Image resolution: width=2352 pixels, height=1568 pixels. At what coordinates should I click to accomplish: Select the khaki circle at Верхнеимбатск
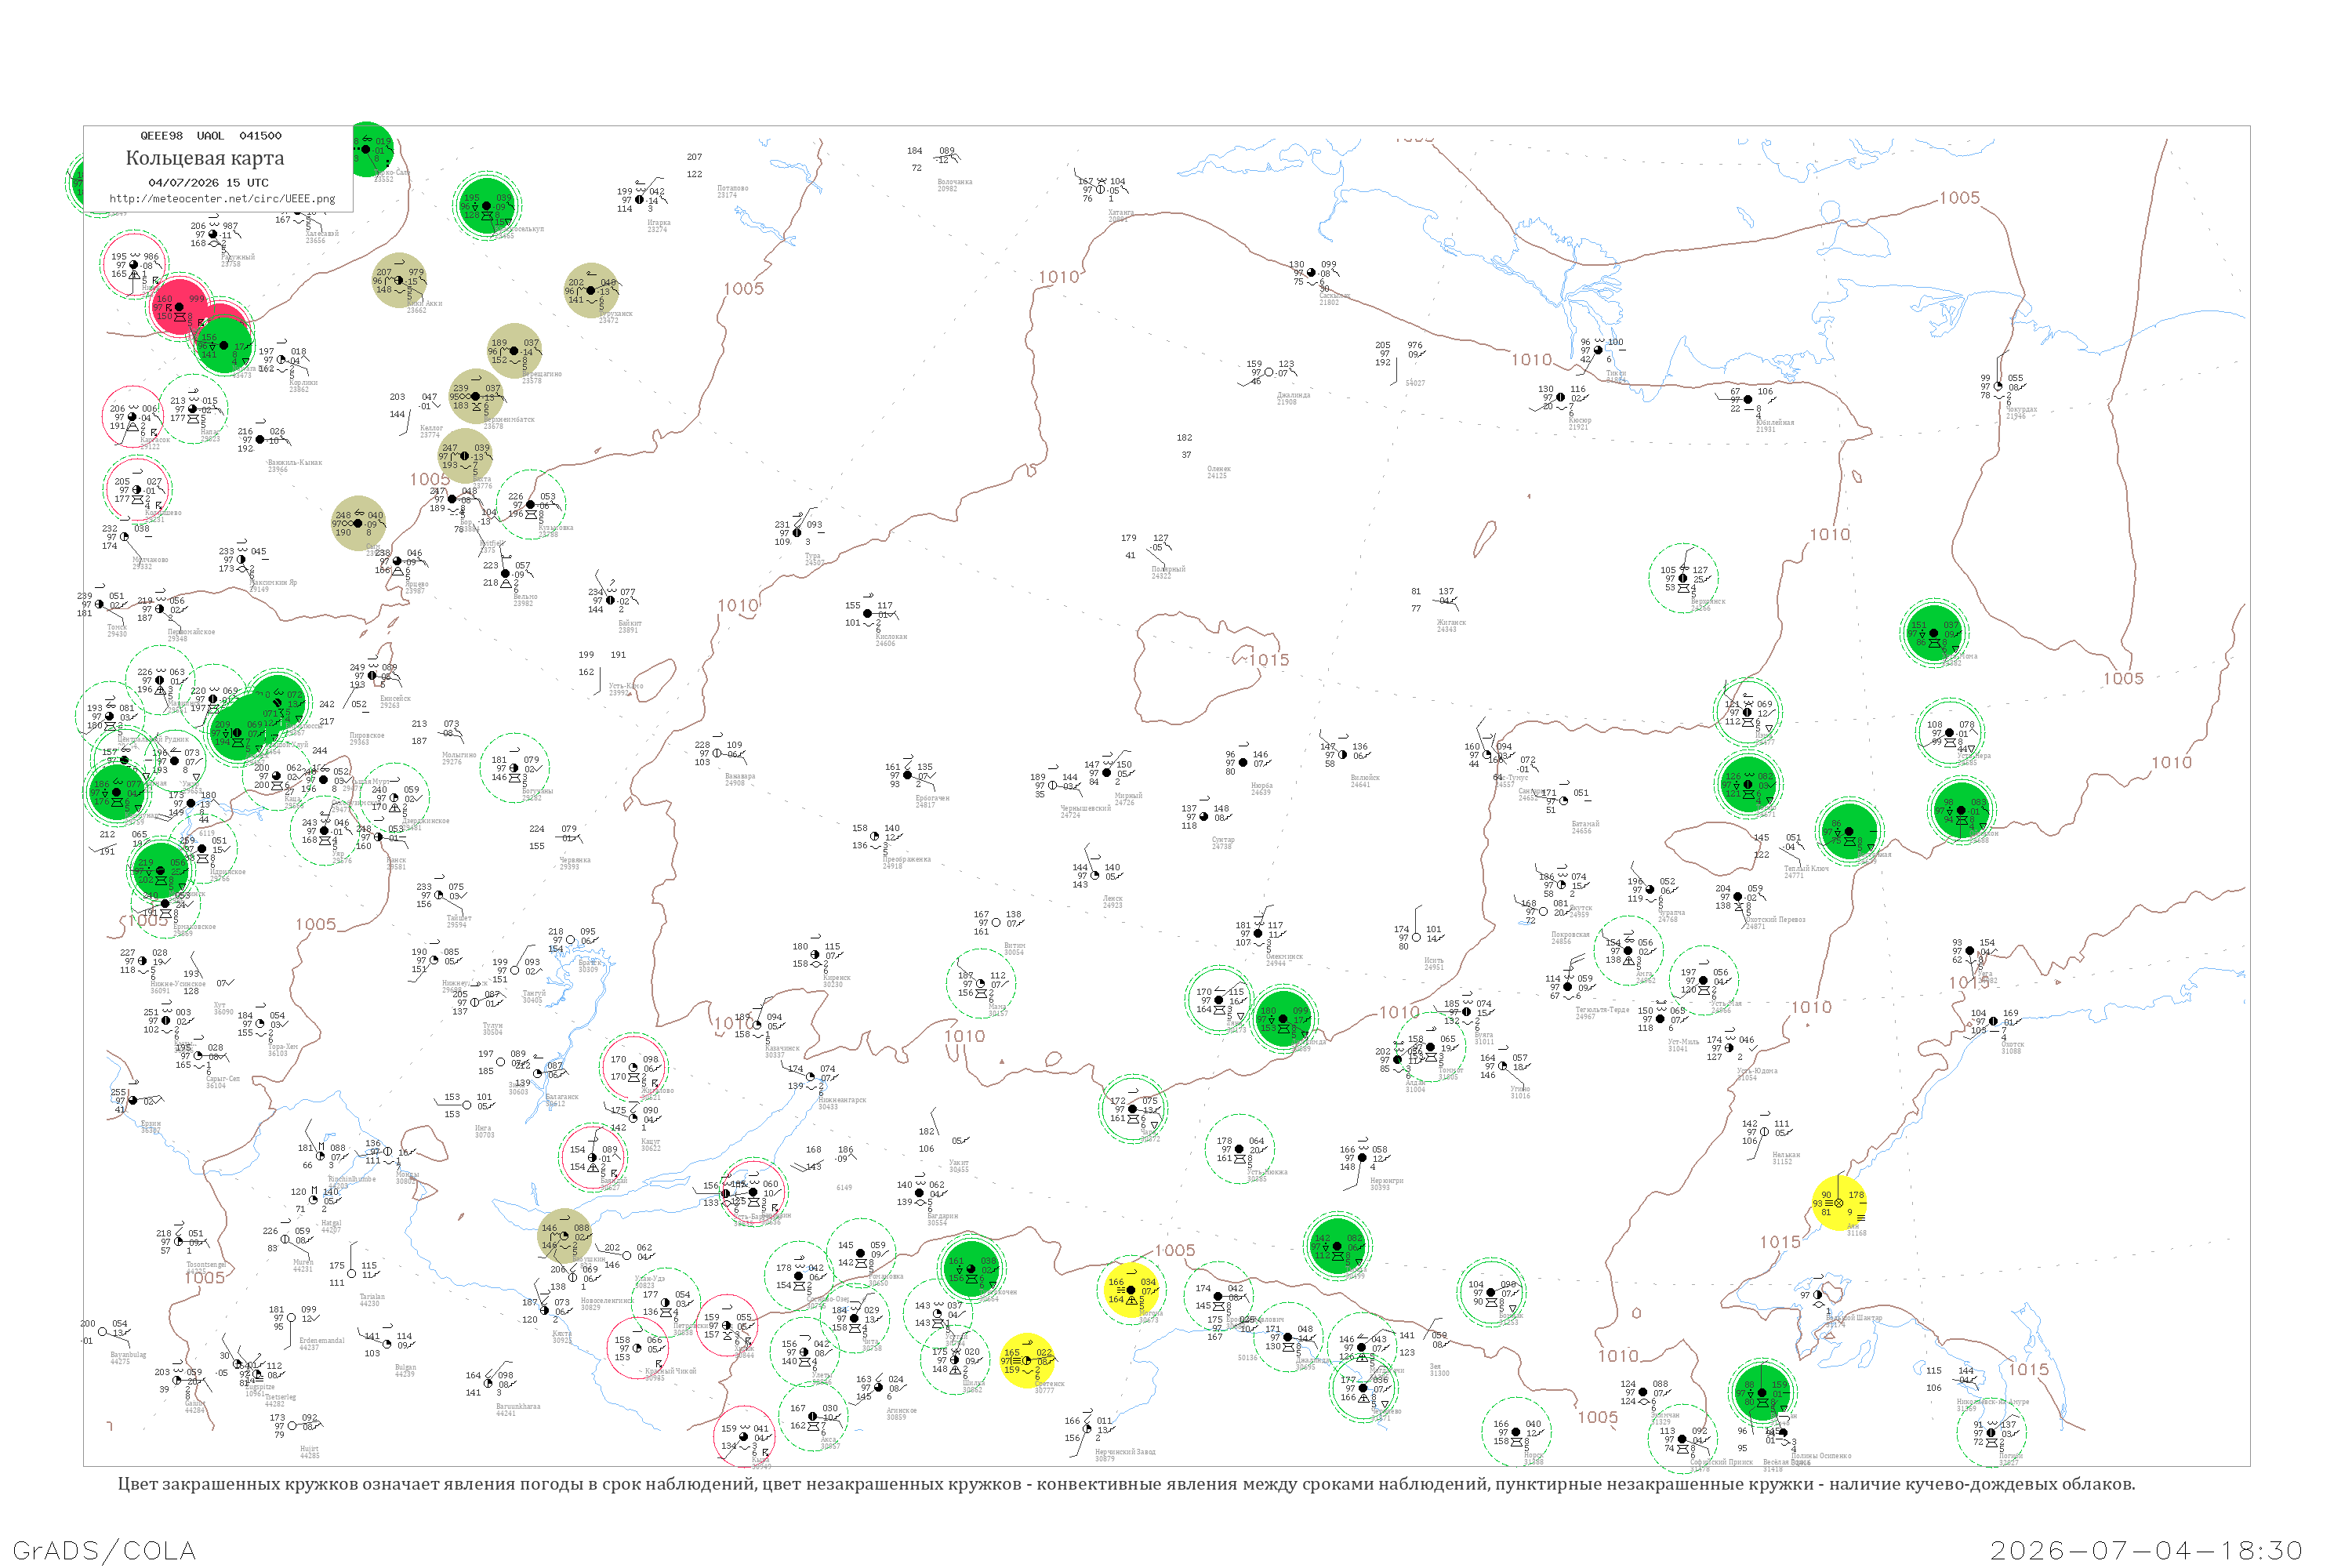point(477,396)
